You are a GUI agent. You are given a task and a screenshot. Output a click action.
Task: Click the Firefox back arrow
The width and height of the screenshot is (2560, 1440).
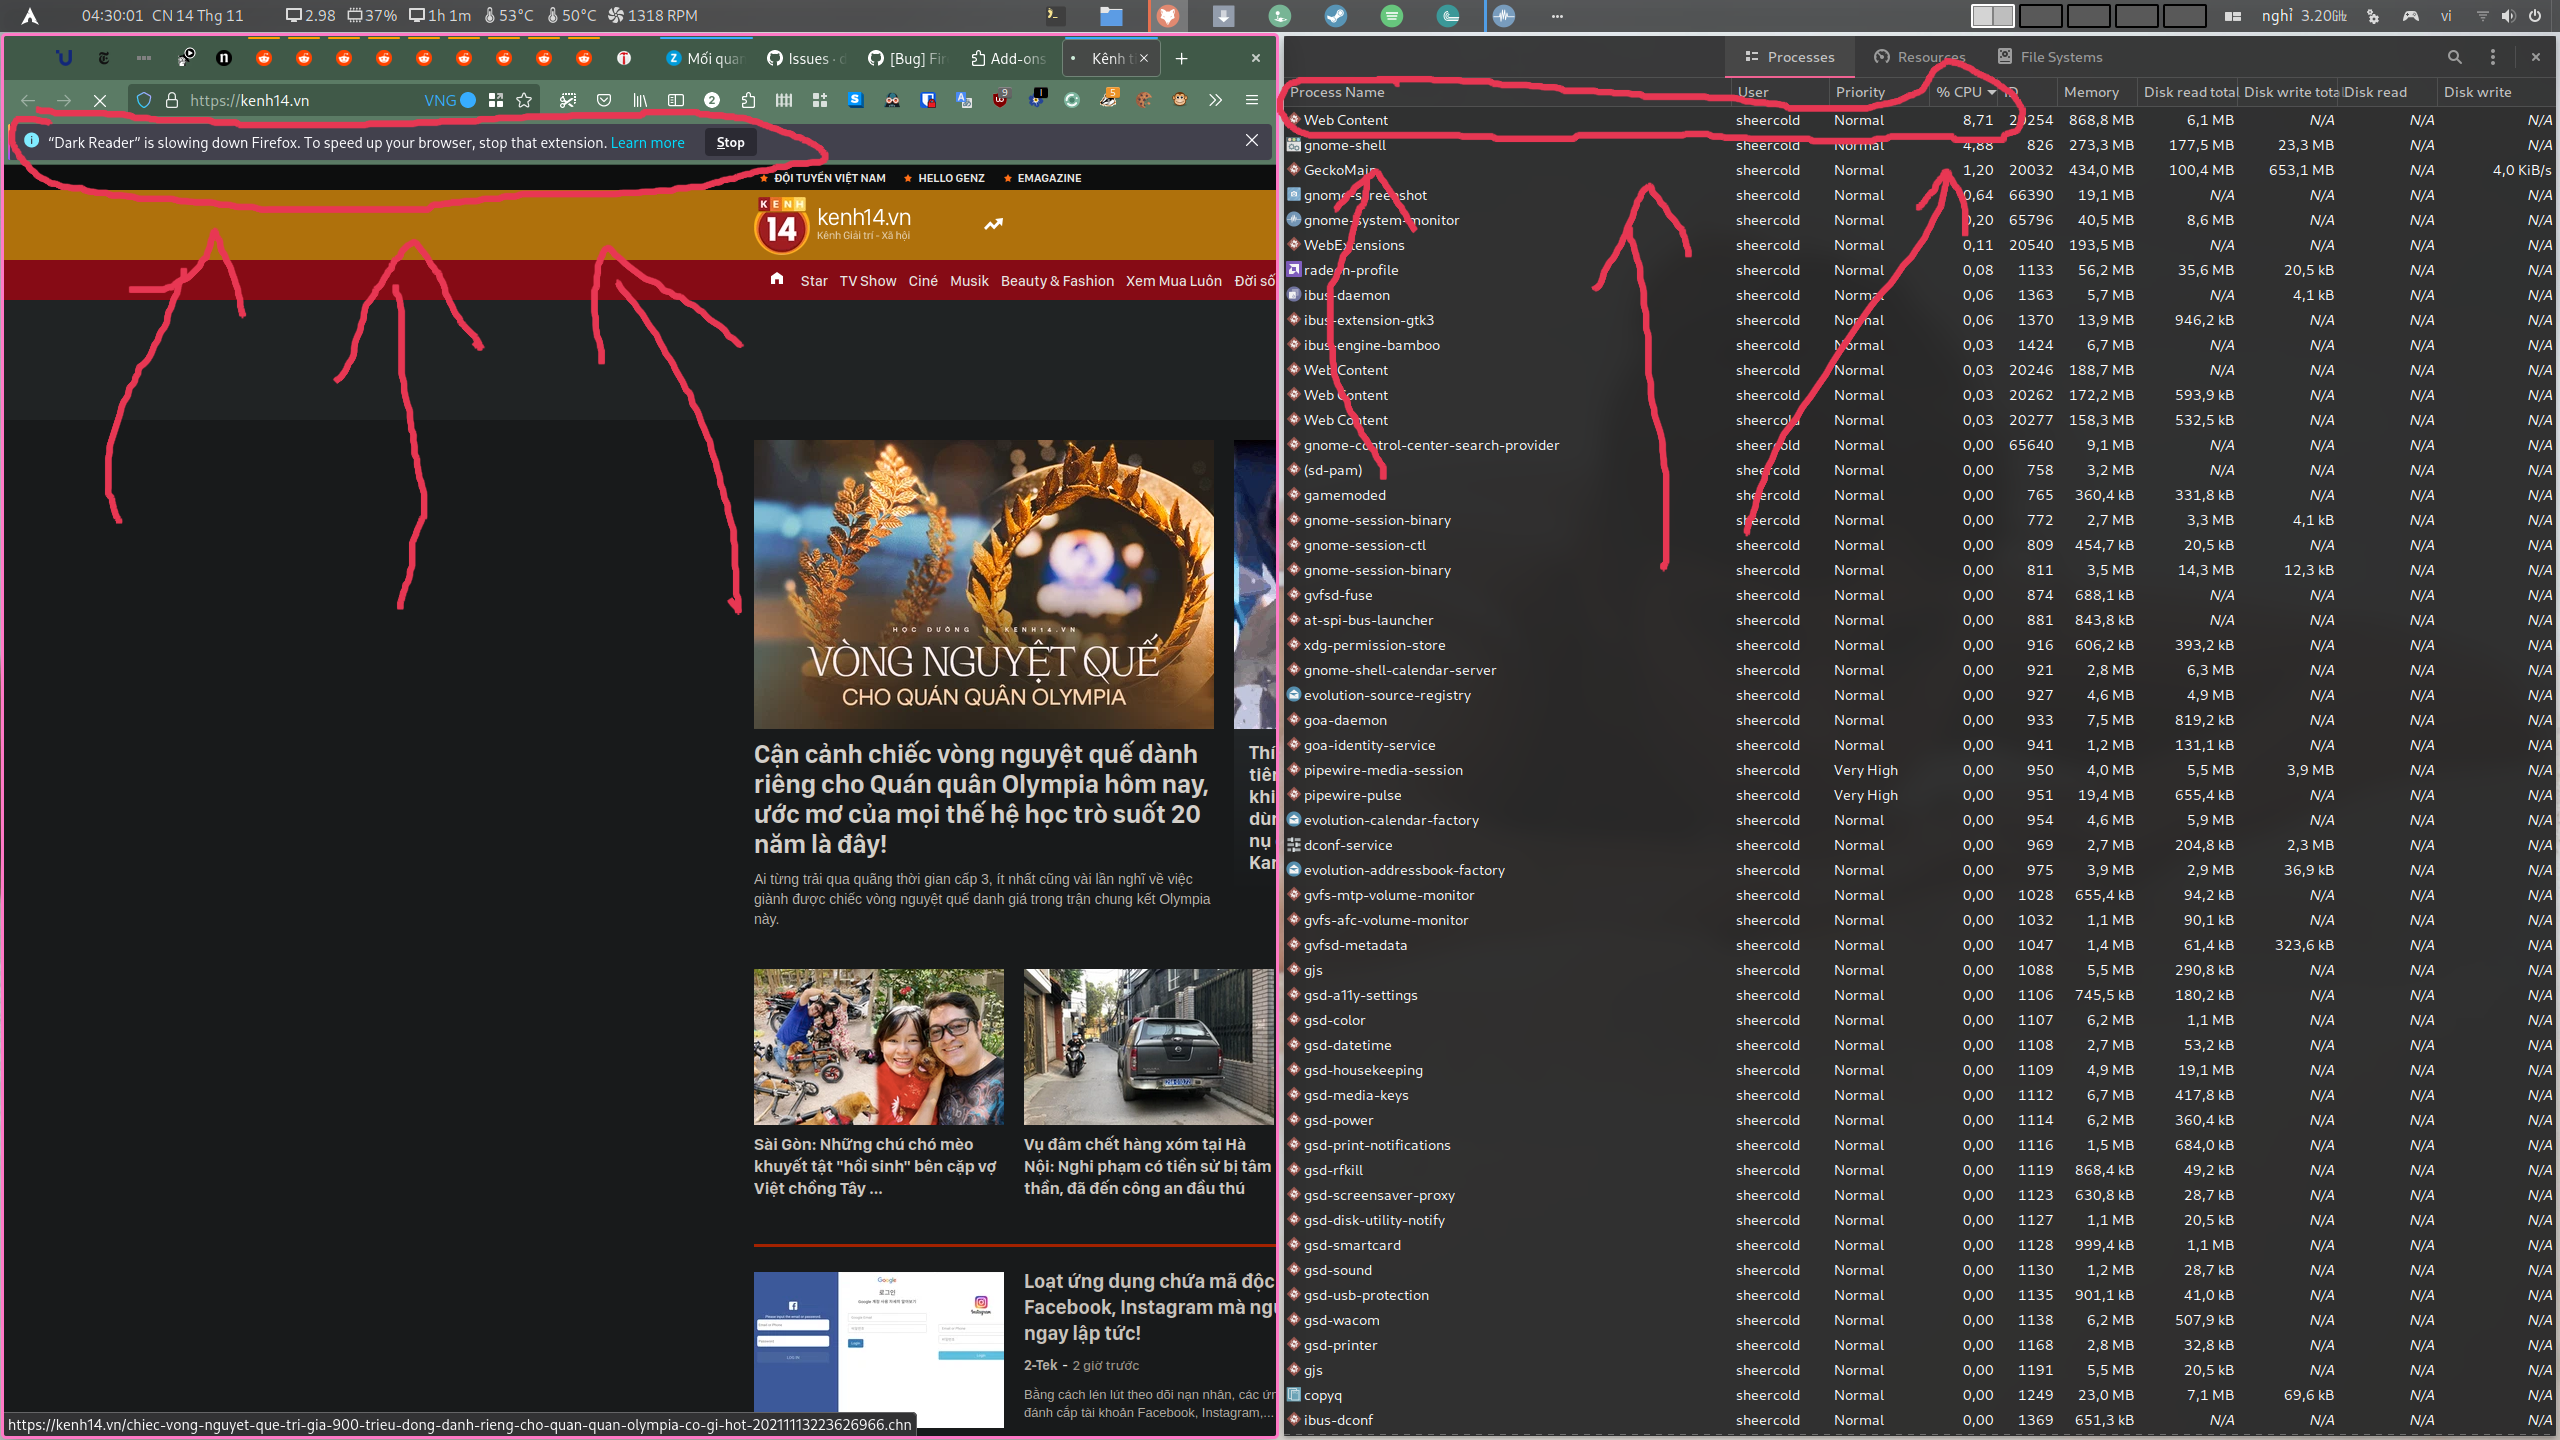pyautogui.click(x=28, y=100)
